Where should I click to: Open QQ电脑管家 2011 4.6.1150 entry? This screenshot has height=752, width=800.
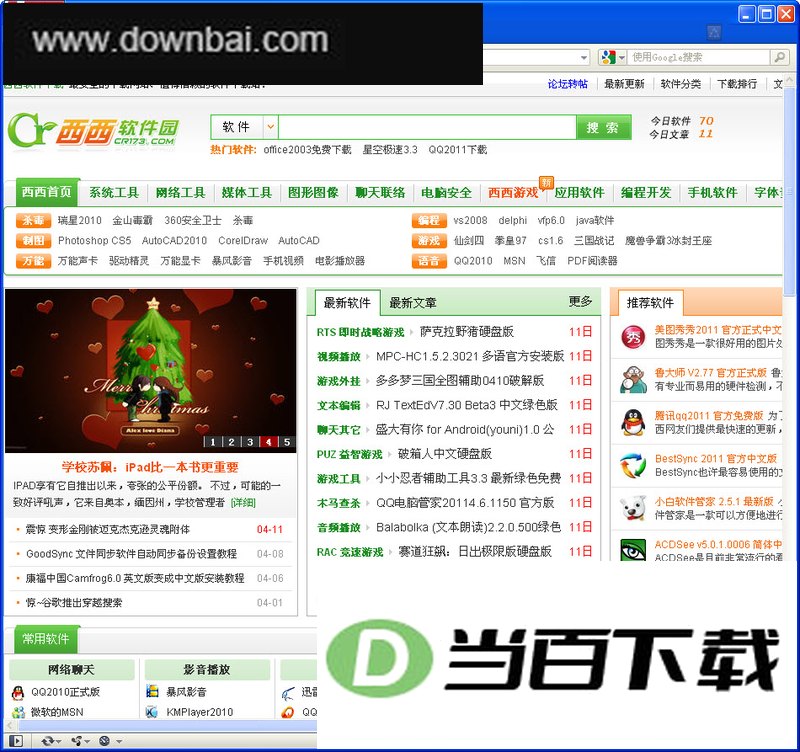465,503
